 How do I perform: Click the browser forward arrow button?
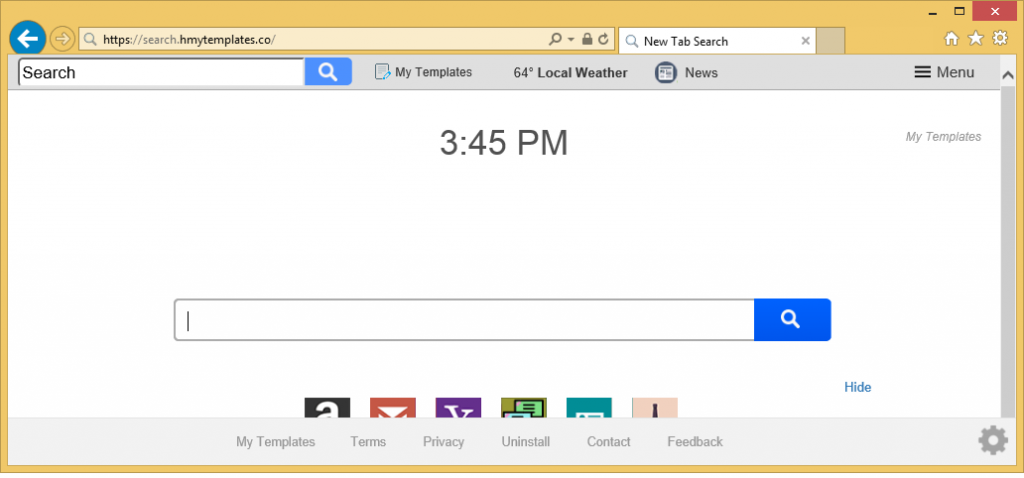[62, 40]
